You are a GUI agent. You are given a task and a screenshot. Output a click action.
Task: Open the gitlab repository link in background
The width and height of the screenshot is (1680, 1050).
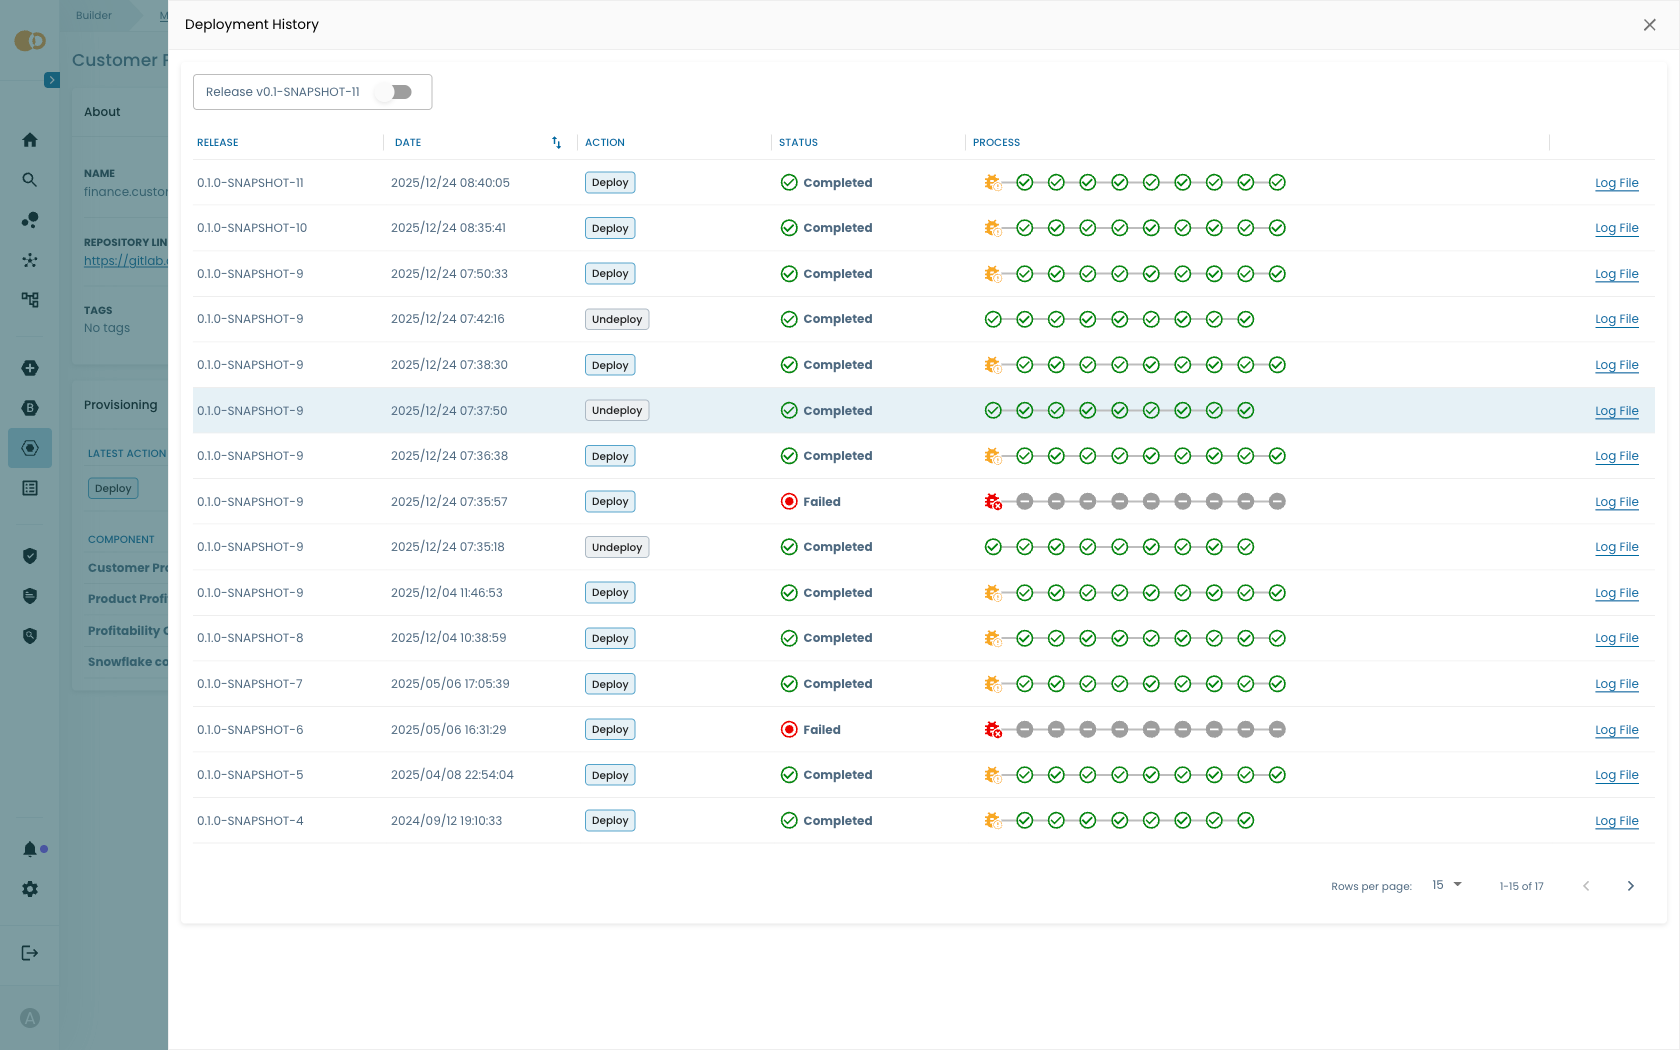click(x=126, y=261)
